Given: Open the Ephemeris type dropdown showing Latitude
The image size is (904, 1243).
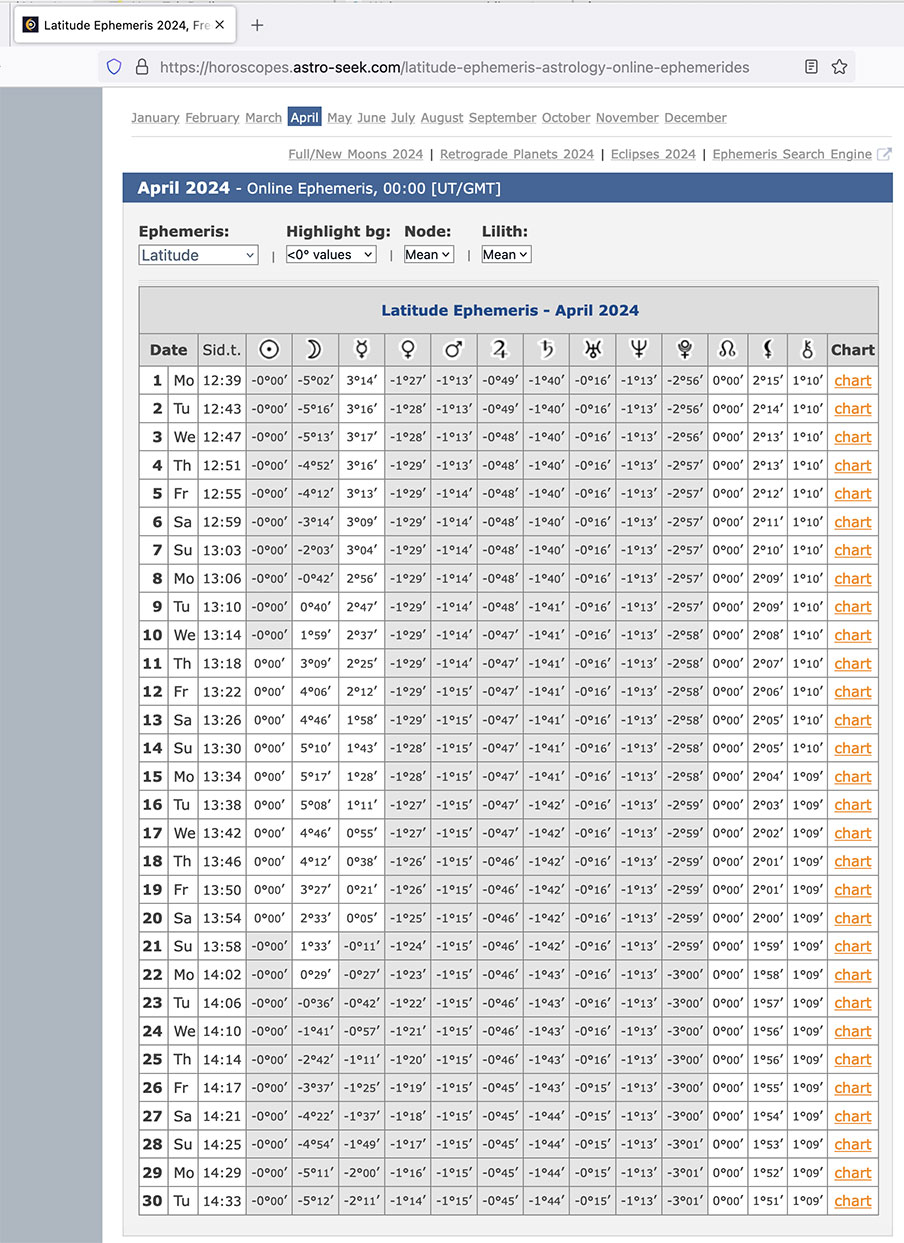Looking at the screenshot, I should (199, 255).
